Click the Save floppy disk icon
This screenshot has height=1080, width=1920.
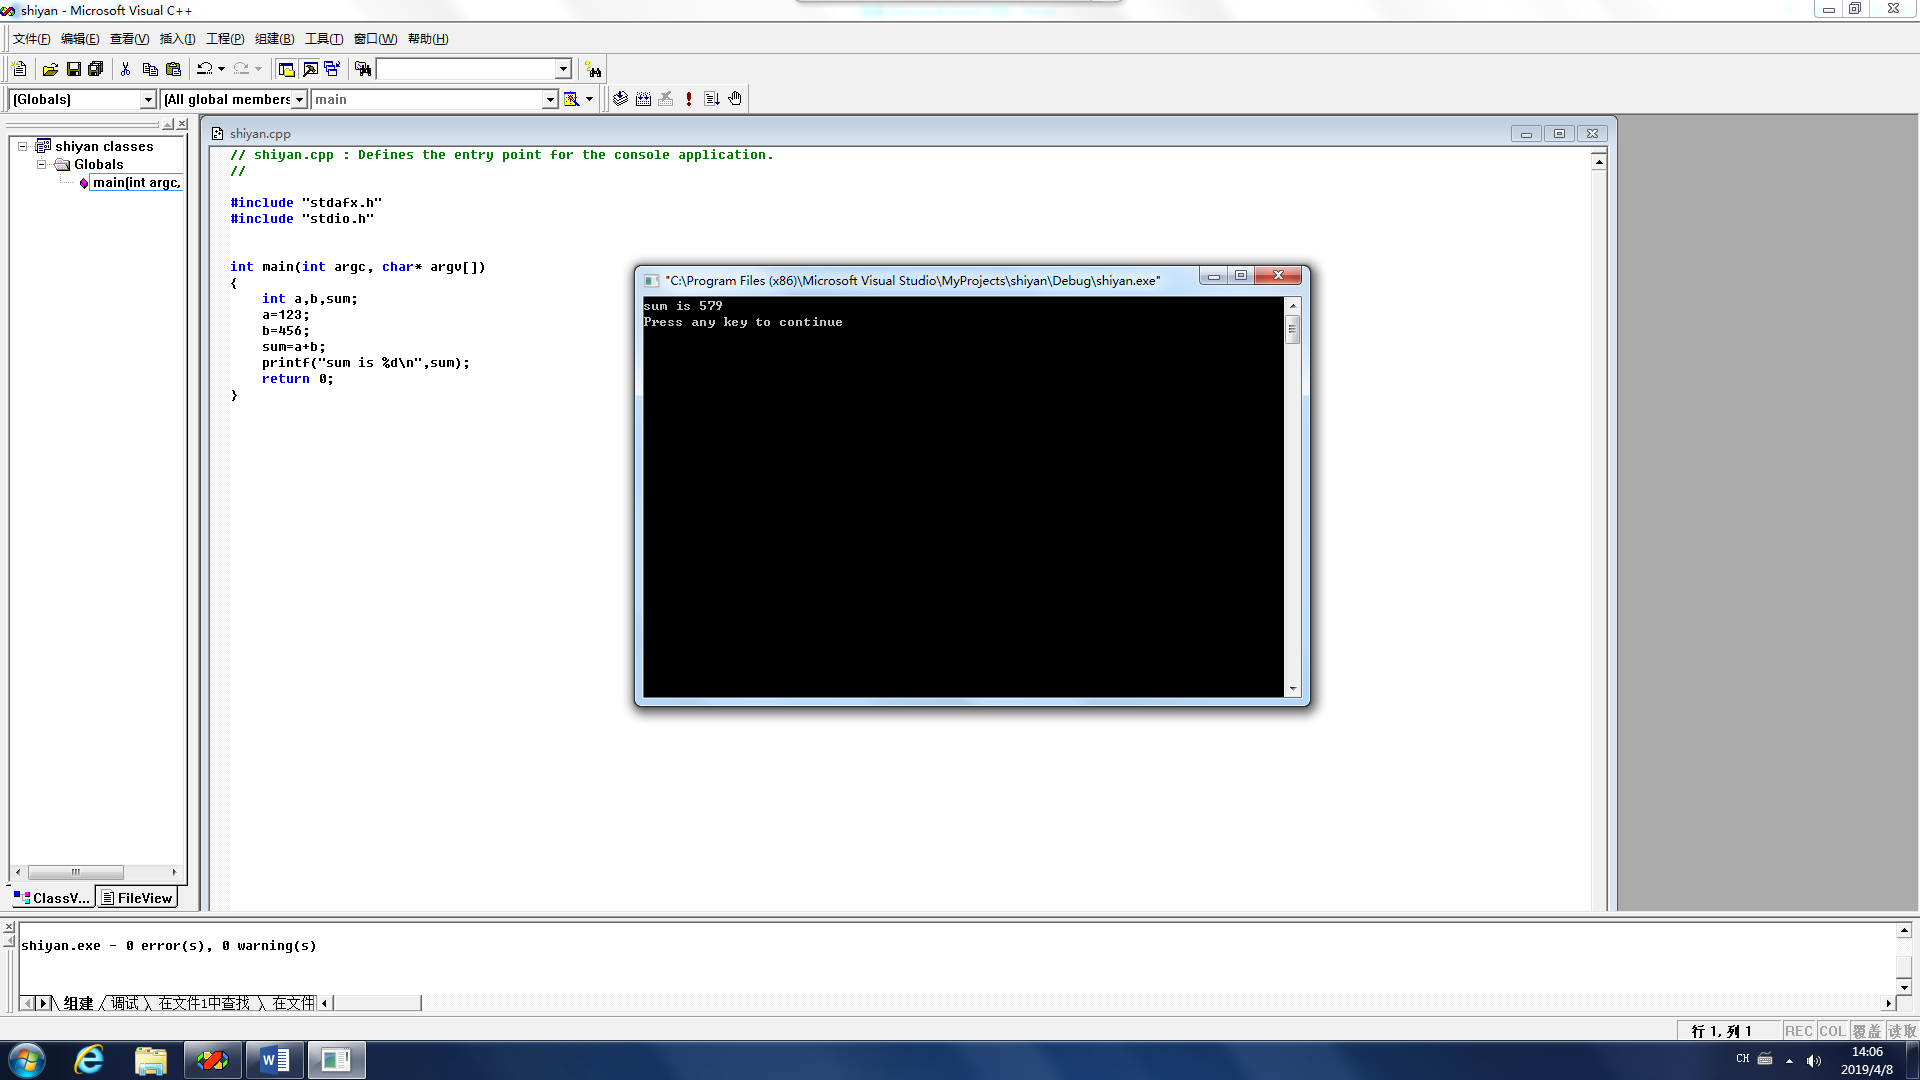click(x=73, y=69)
